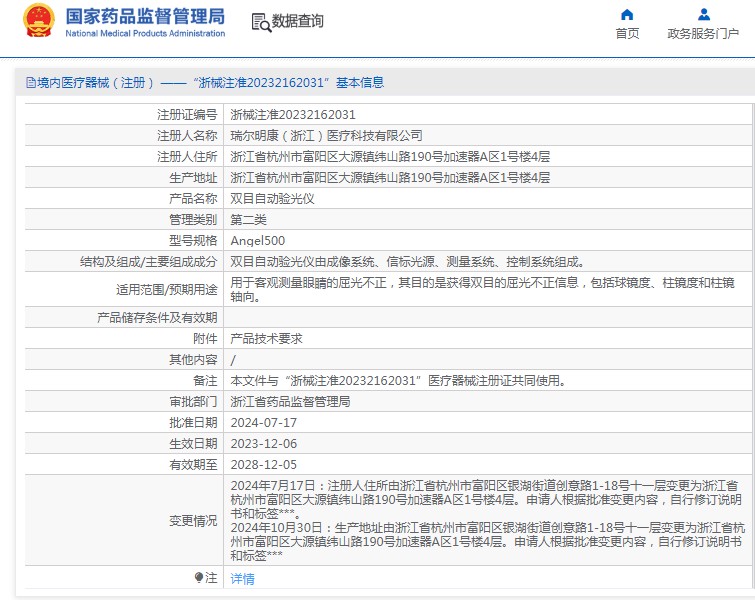The height and width of the screenshot is (600, 755).
Task: Click expiry date 2028-12-05
Action: coord(263,465)
